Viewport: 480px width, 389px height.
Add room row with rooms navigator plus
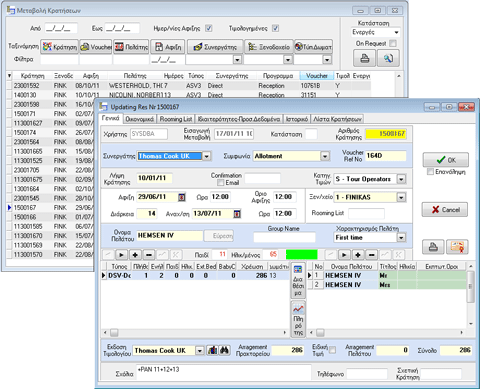pos(135,255)
